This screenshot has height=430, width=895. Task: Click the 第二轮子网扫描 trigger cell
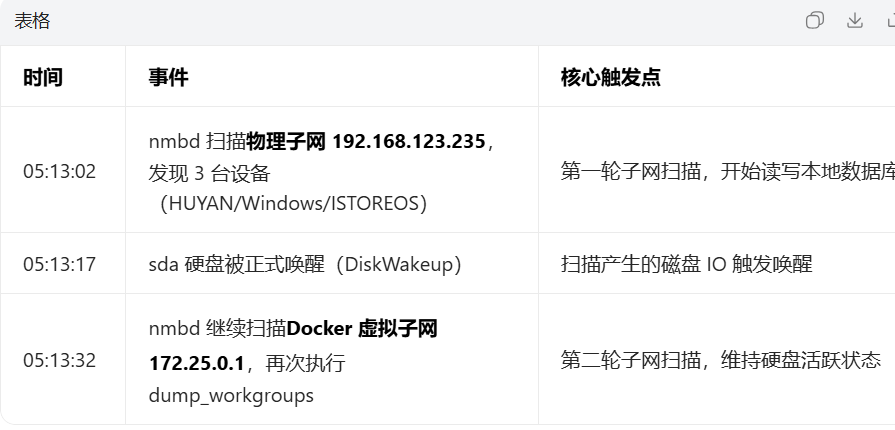tap(720, 360)
